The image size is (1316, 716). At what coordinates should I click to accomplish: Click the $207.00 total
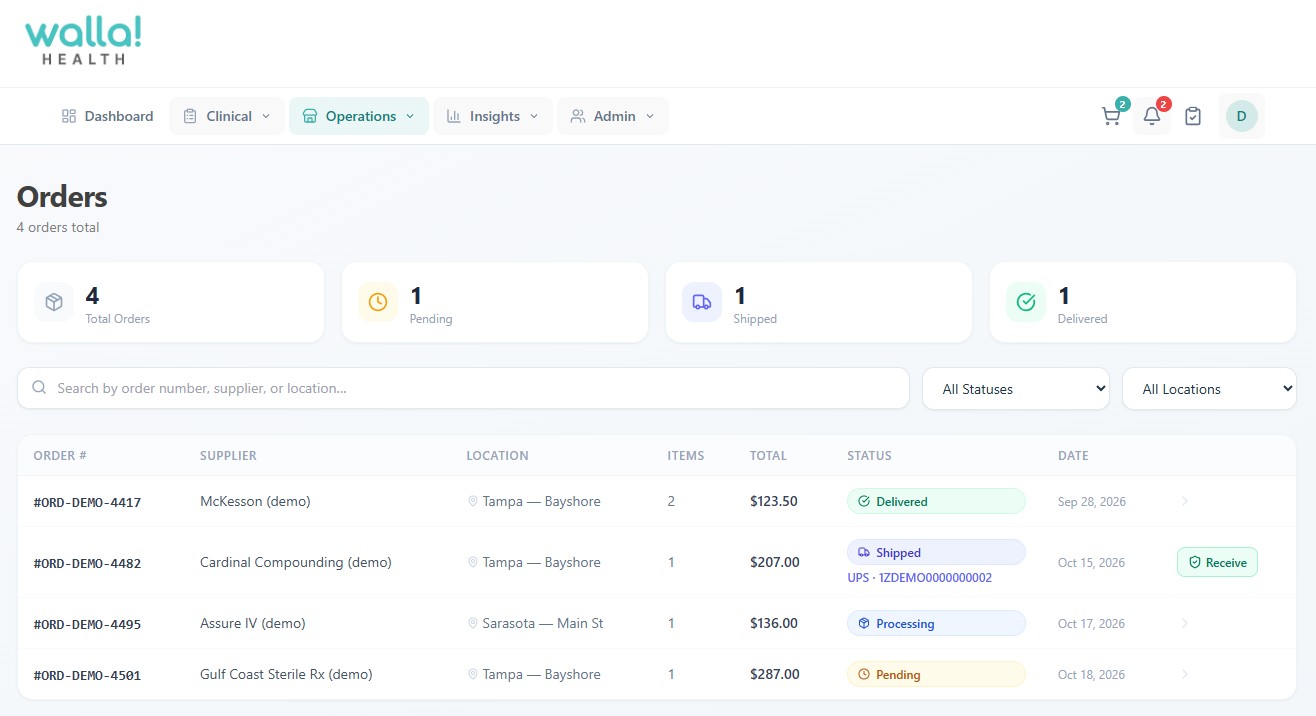tap(775, 562)
